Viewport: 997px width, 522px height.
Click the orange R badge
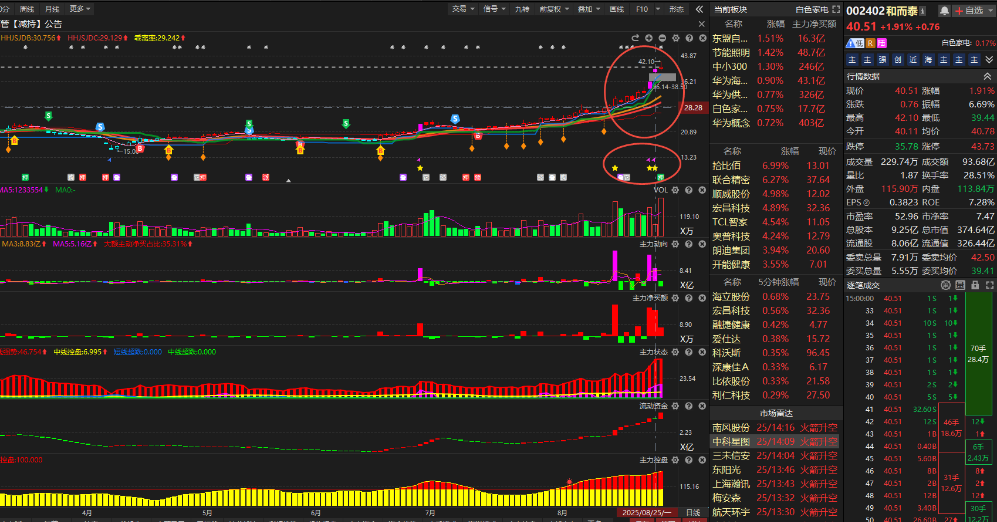pos(870,43)
